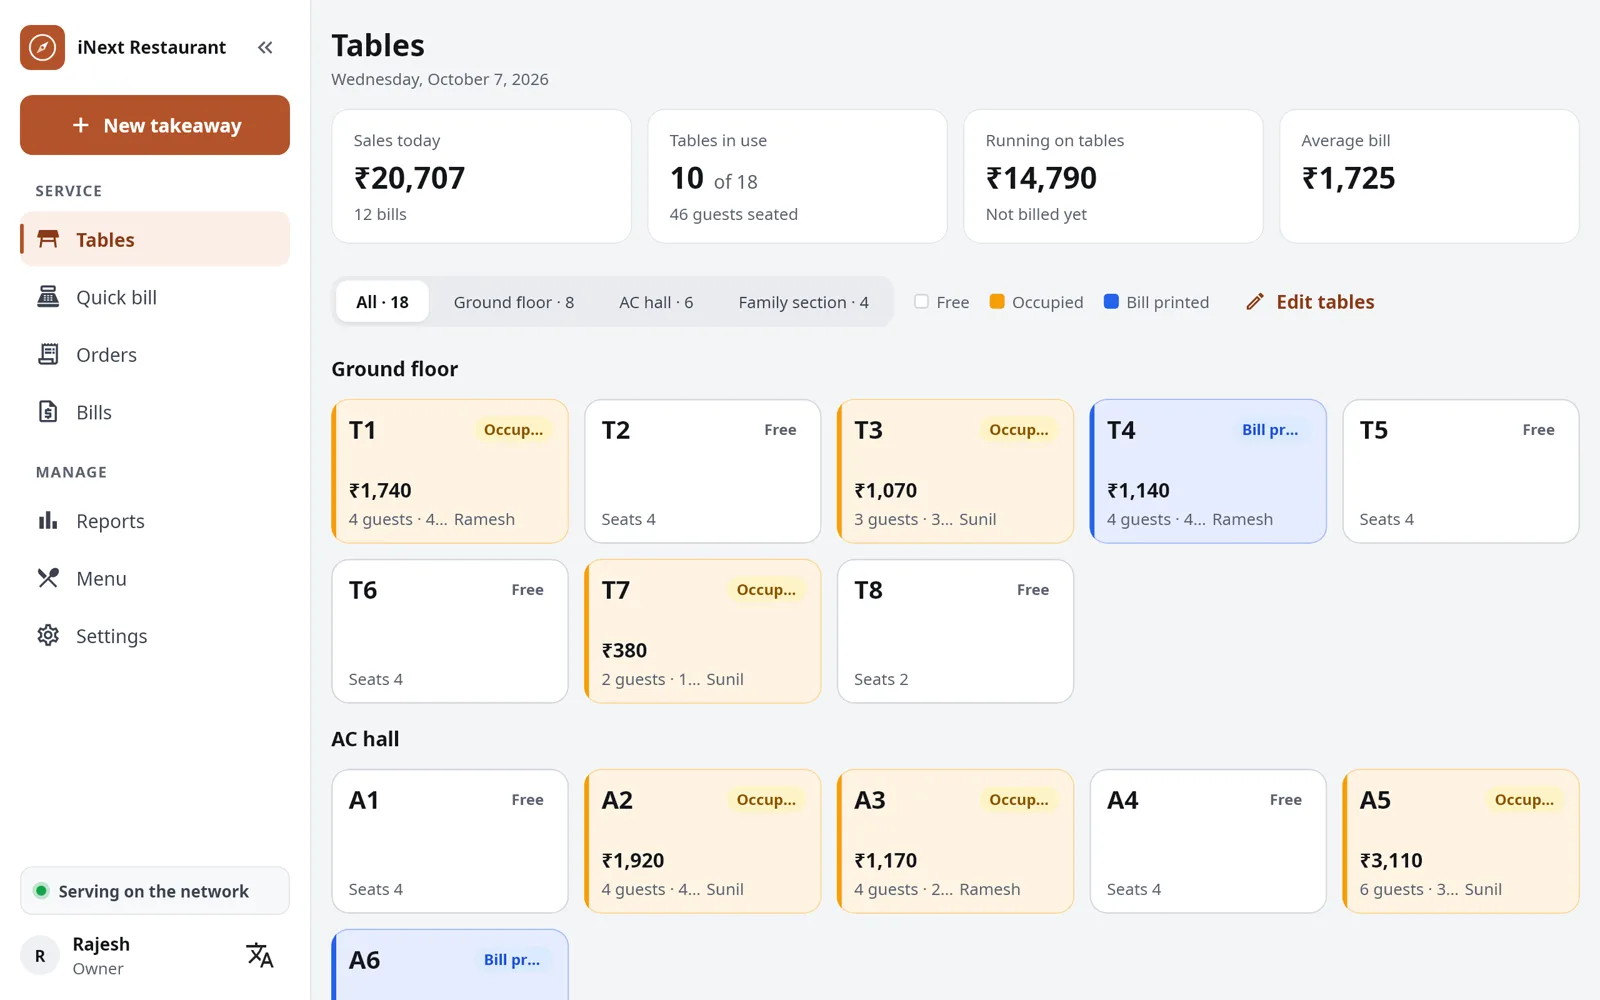The image size is (1600, 1000).
Task: Select free table A1
Action: pyautogui.click(x=450, y=841)
